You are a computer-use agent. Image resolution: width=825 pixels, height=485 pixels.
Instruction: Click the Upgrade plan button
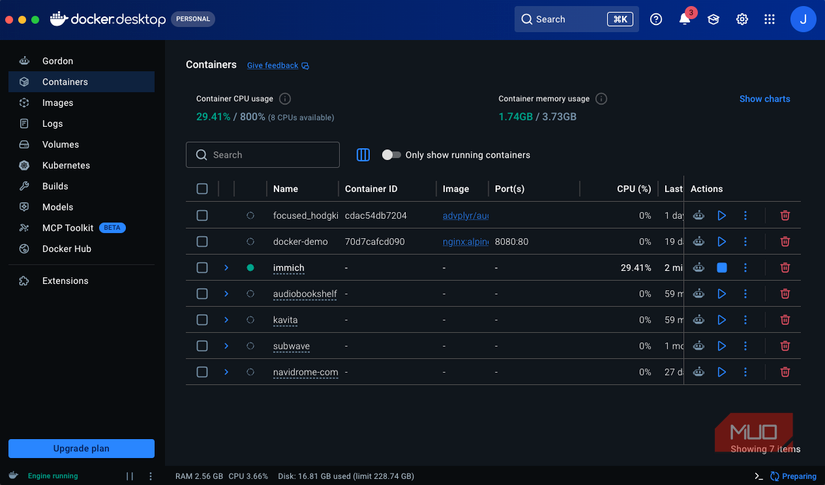(82, 449)
